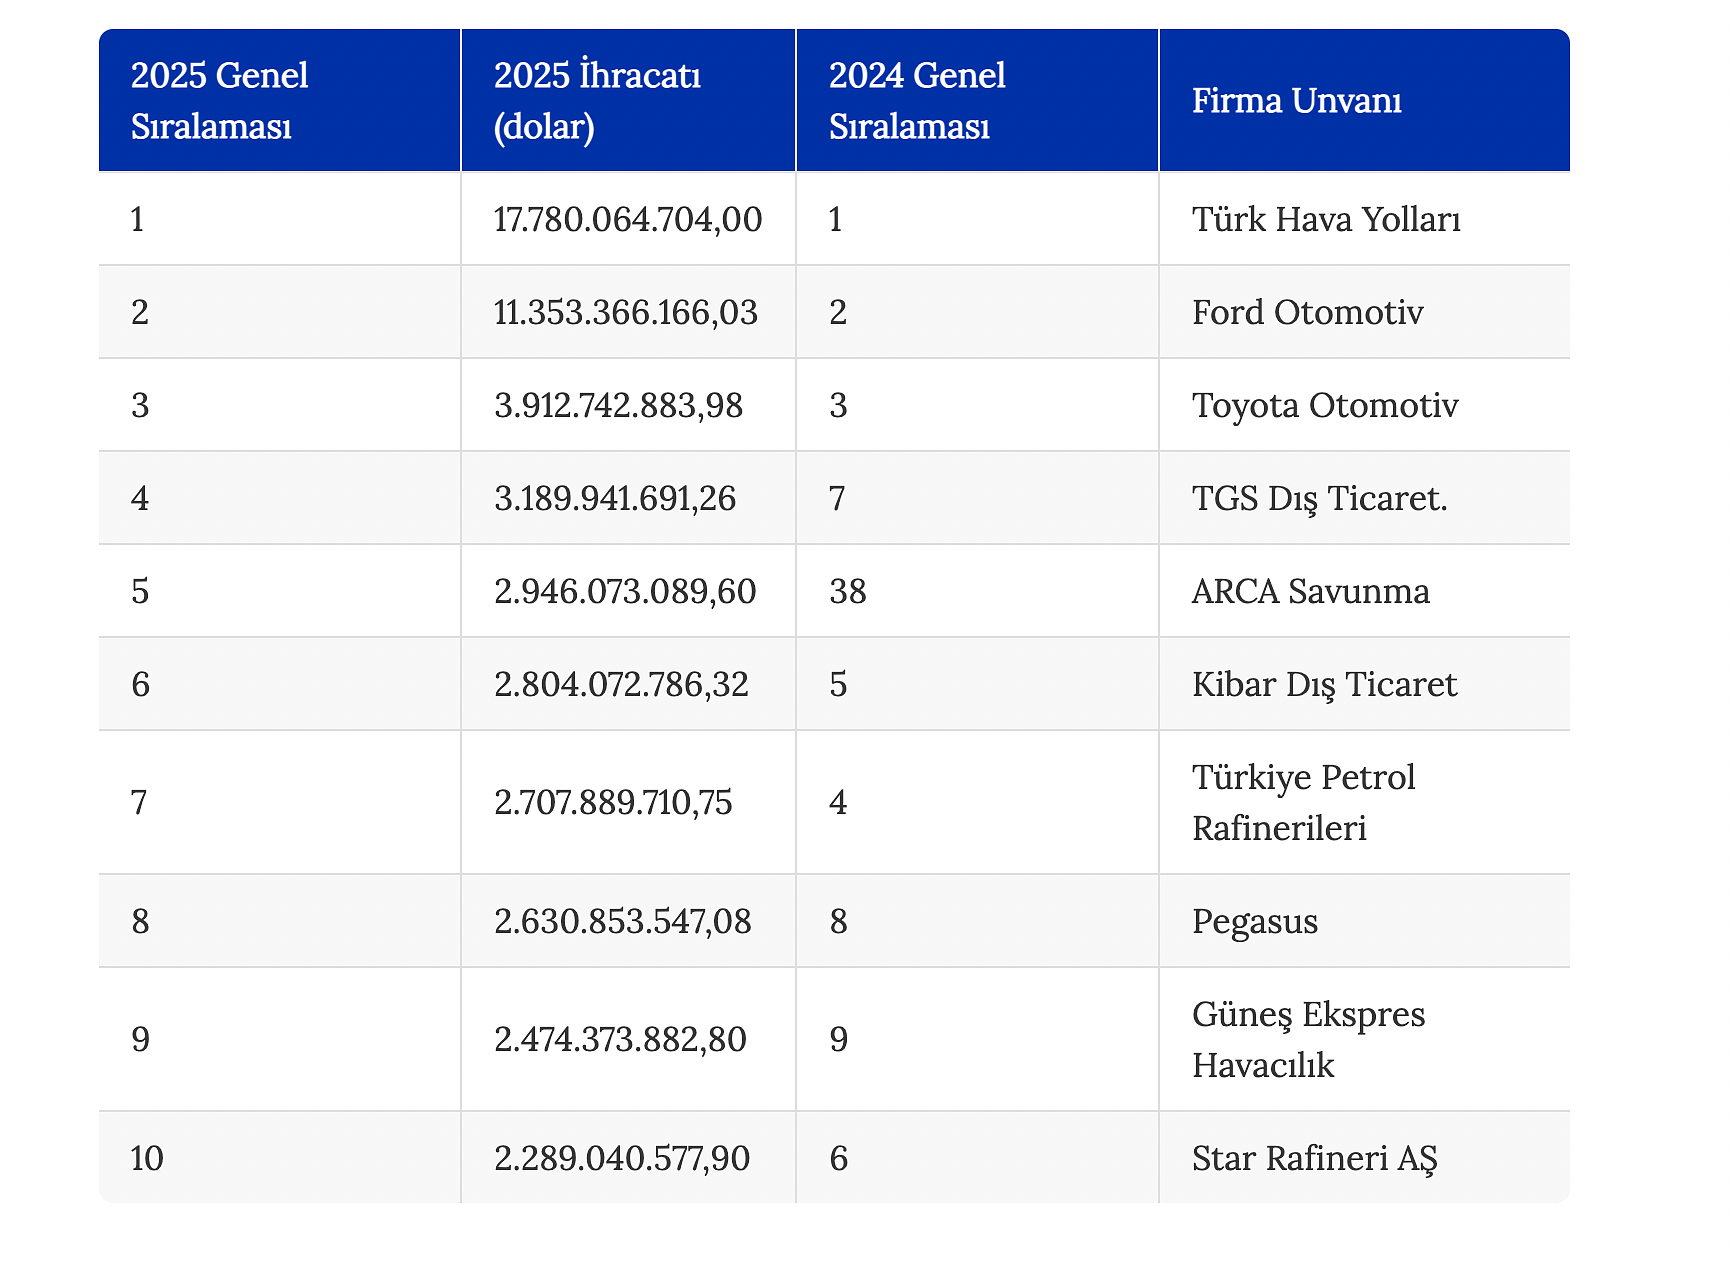Click the 2025 İhracatı (dolar) header

point(628,101)
